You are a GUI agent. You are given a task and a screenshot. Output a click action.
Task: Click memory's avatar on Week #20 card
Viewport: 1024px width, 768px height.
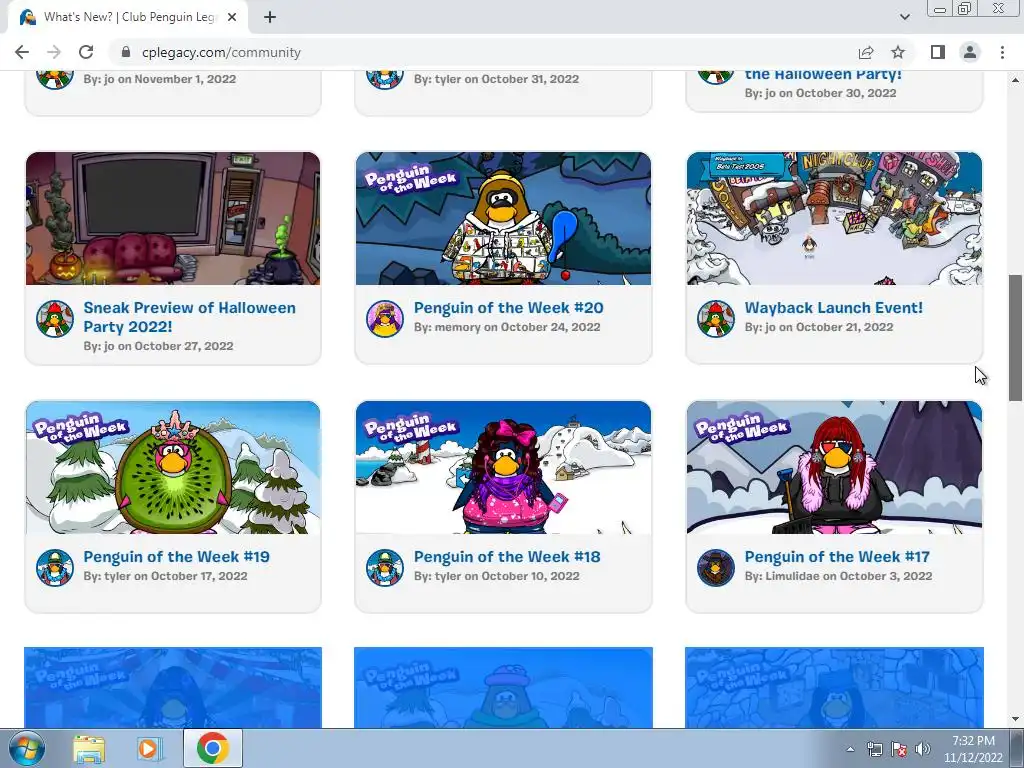pos(385,319)
